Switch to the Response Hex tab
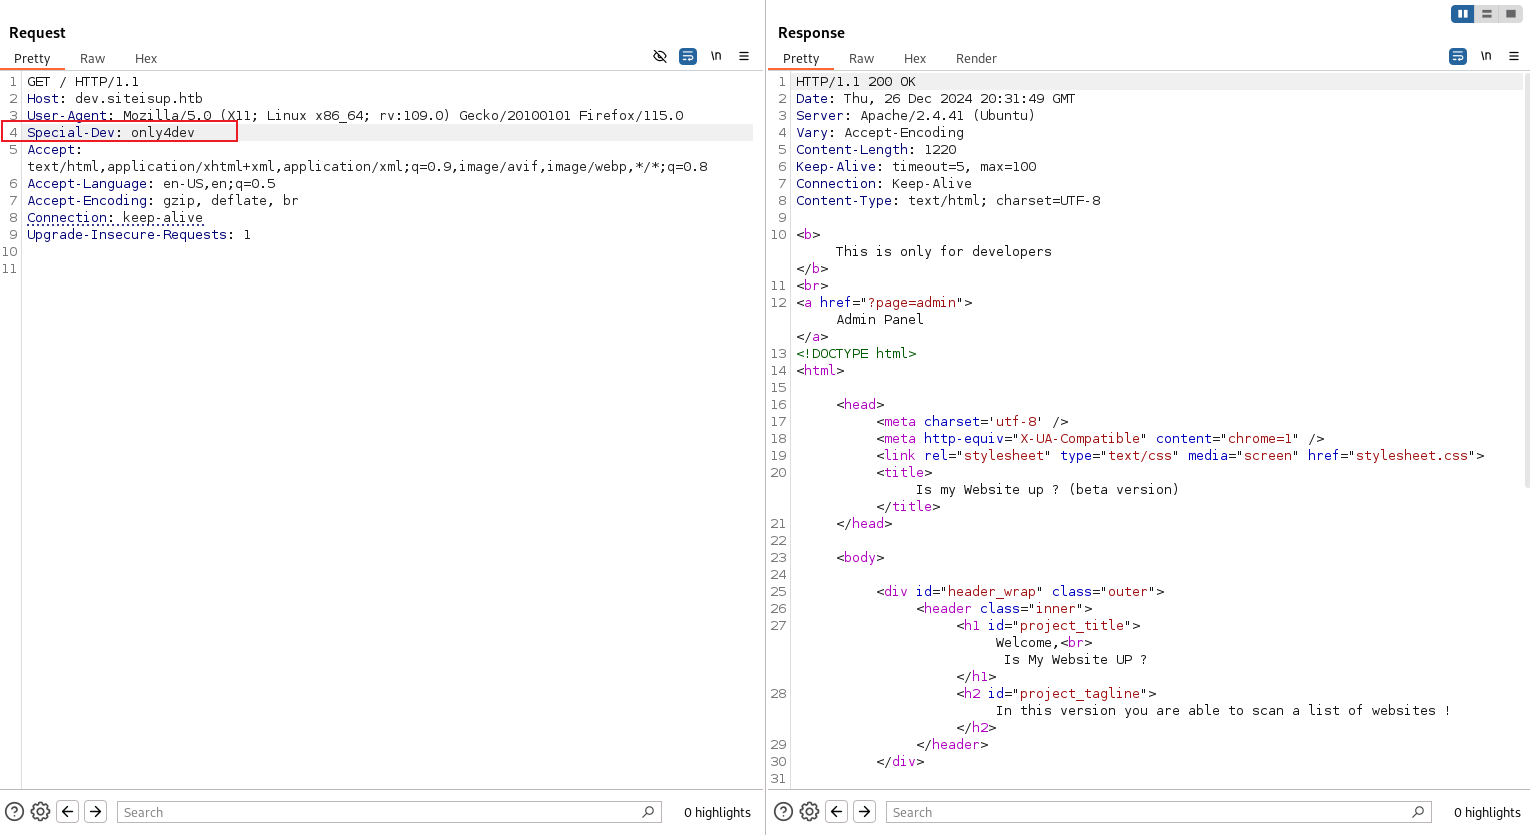The image size is (1530, 835). [x=915, y=59]
